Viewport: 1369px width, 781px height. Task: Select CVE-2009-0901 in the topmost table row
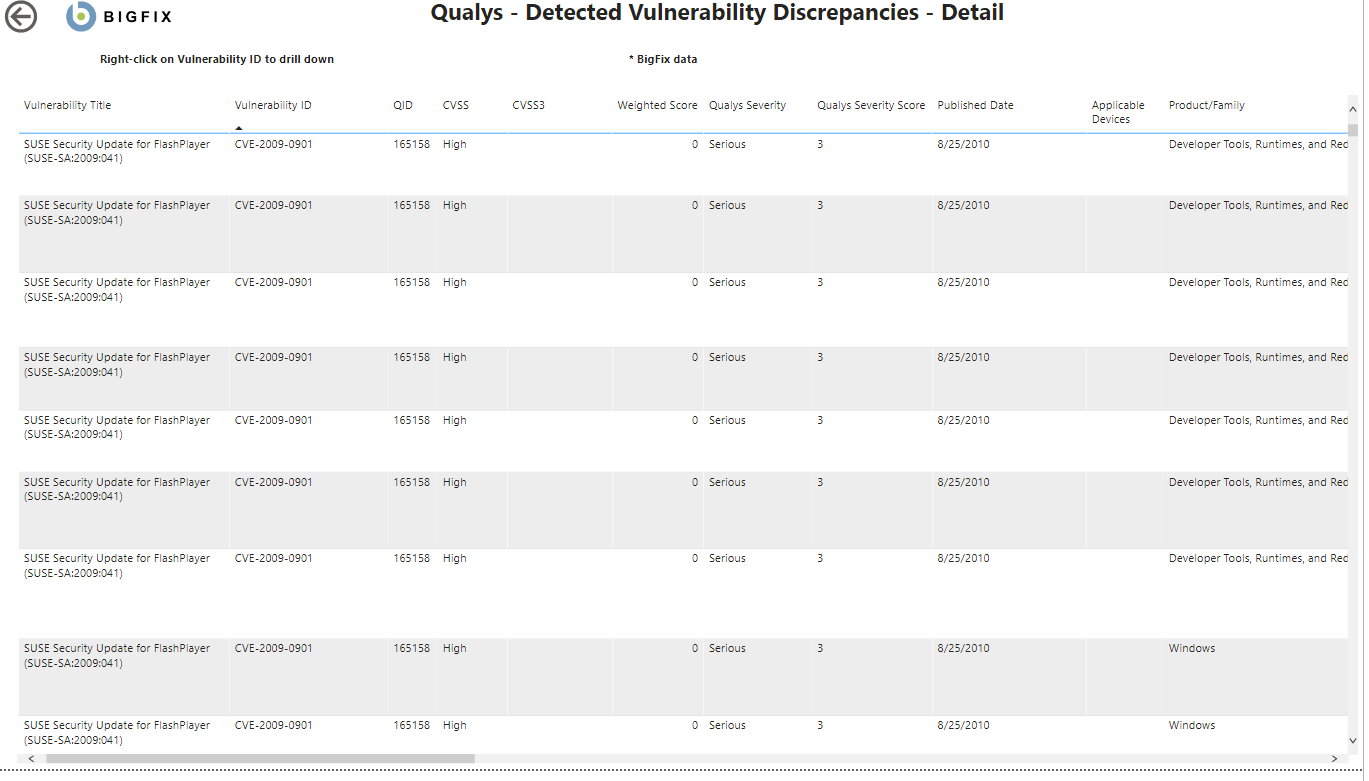pyautogui.click(x=273, y=144)
